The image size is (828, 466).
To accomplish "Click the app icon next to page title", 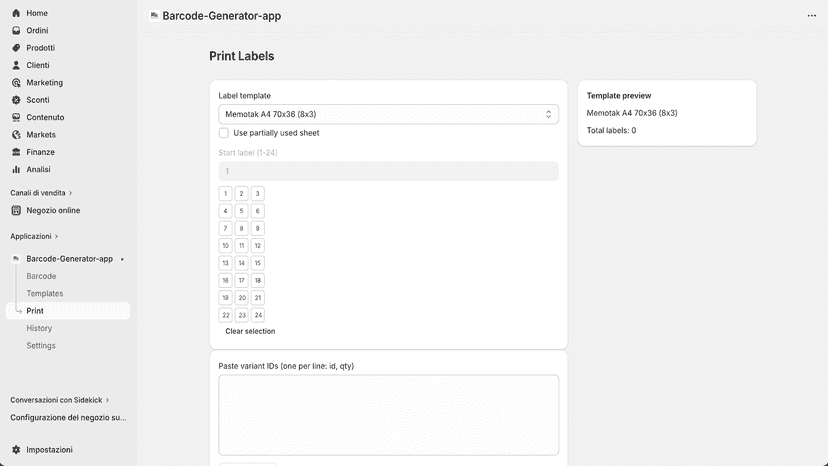I will 154,16.
